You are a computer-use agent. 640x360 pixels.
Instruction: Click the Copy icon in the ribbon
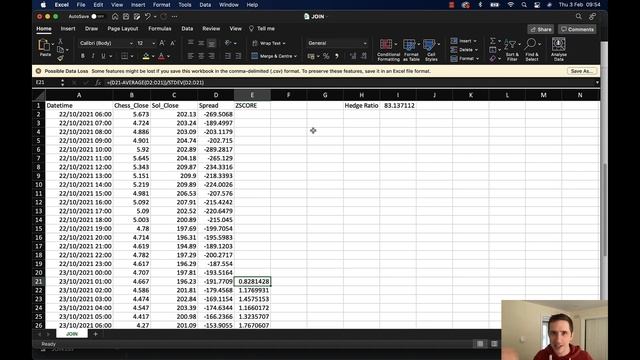(x=60, y=50)
